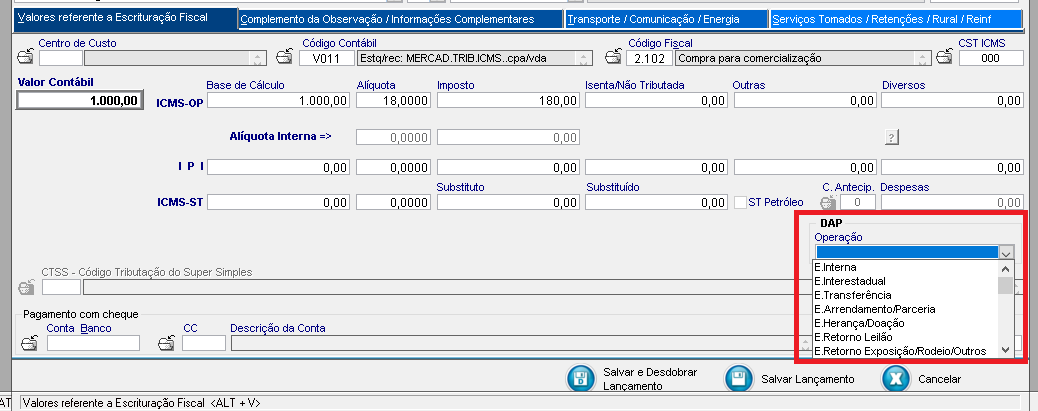Expand the DAP Operação dropdown arrow

pyautogui.click(x=1006, y=252)
